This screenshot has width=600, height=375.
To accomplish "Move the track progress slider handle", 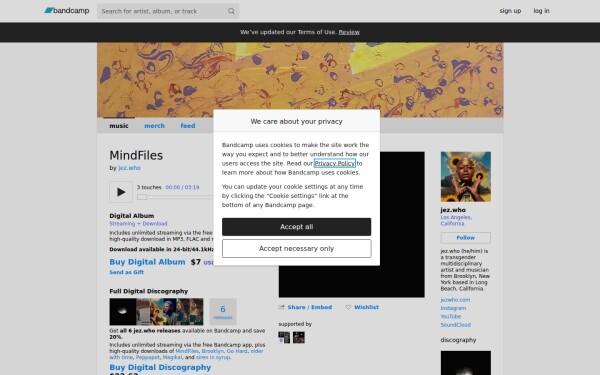I will point(142,197).
